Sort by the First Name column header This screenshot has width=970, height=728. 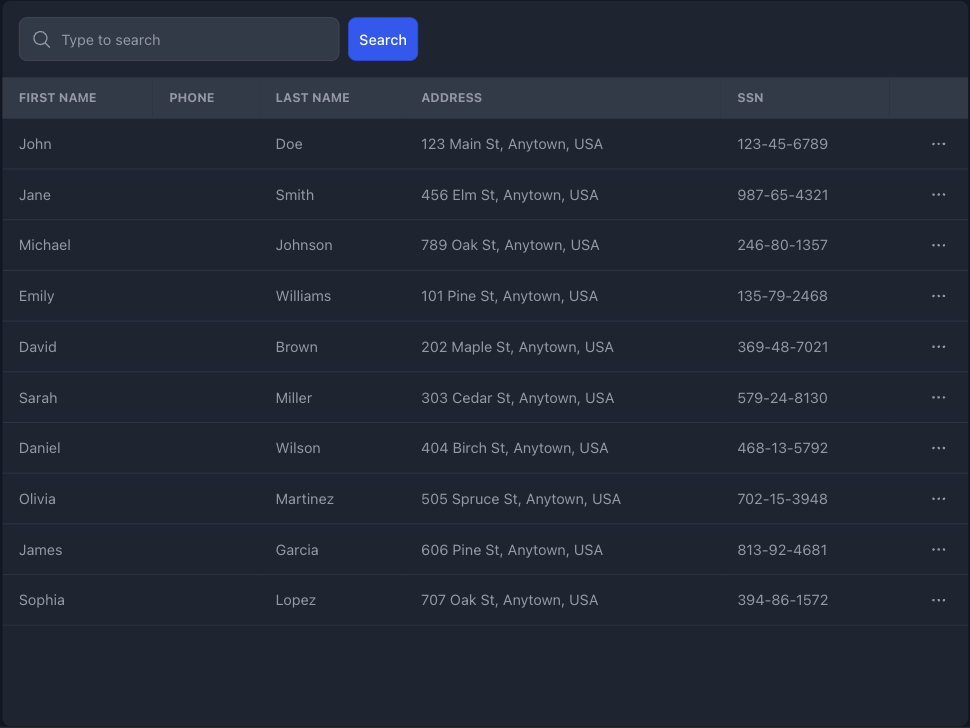[x=58, y=98]
